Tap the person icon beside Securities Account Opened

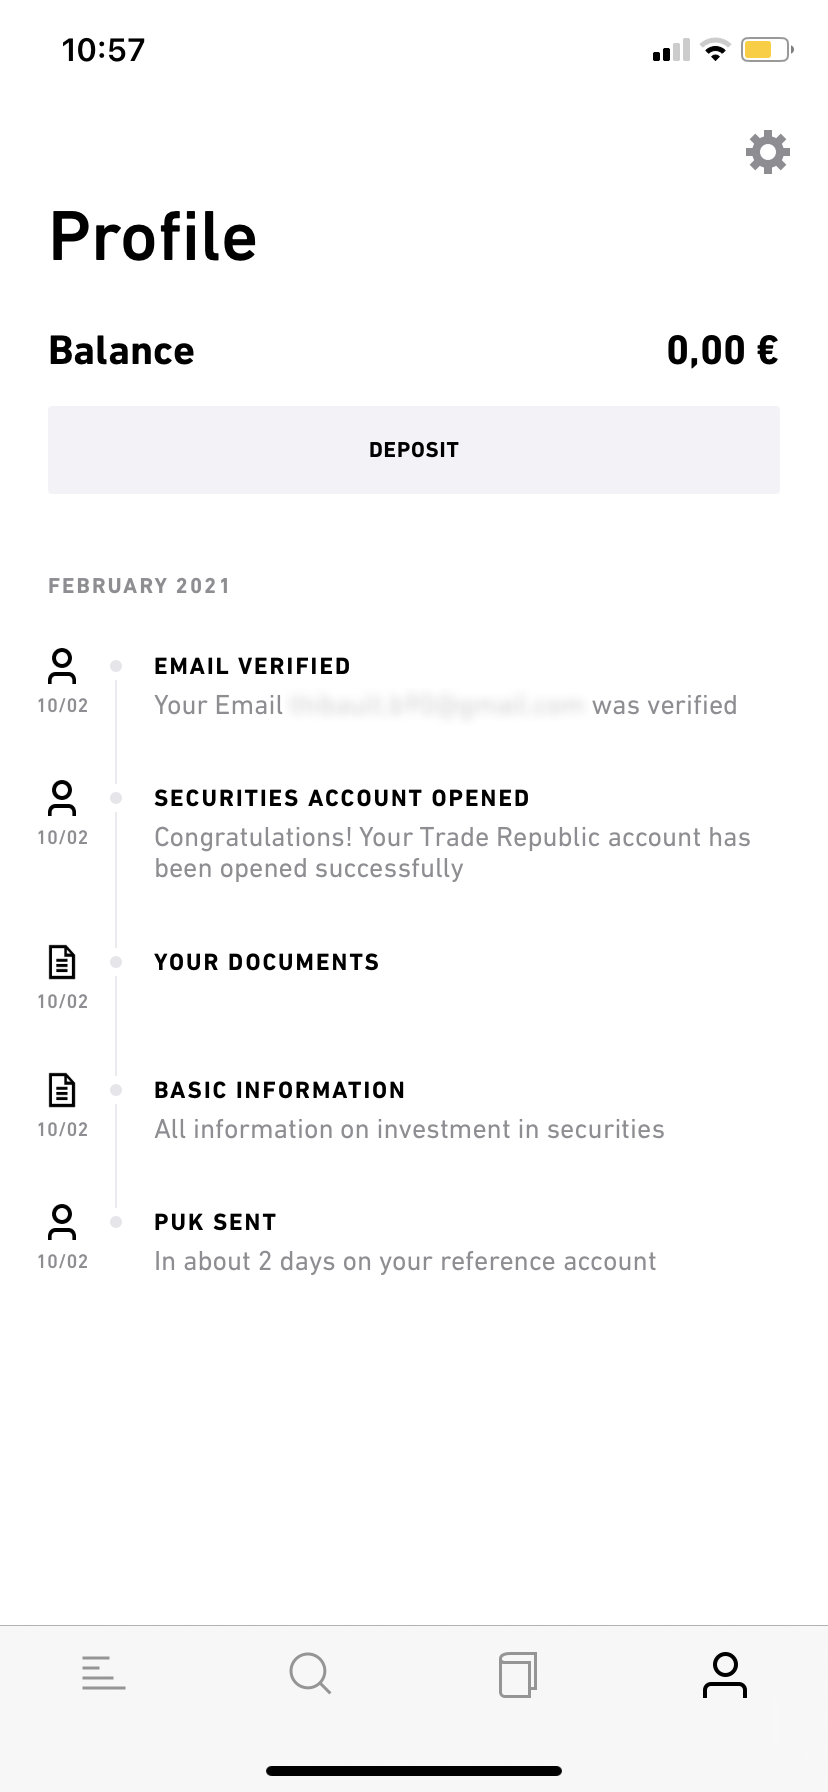(62, 798)
